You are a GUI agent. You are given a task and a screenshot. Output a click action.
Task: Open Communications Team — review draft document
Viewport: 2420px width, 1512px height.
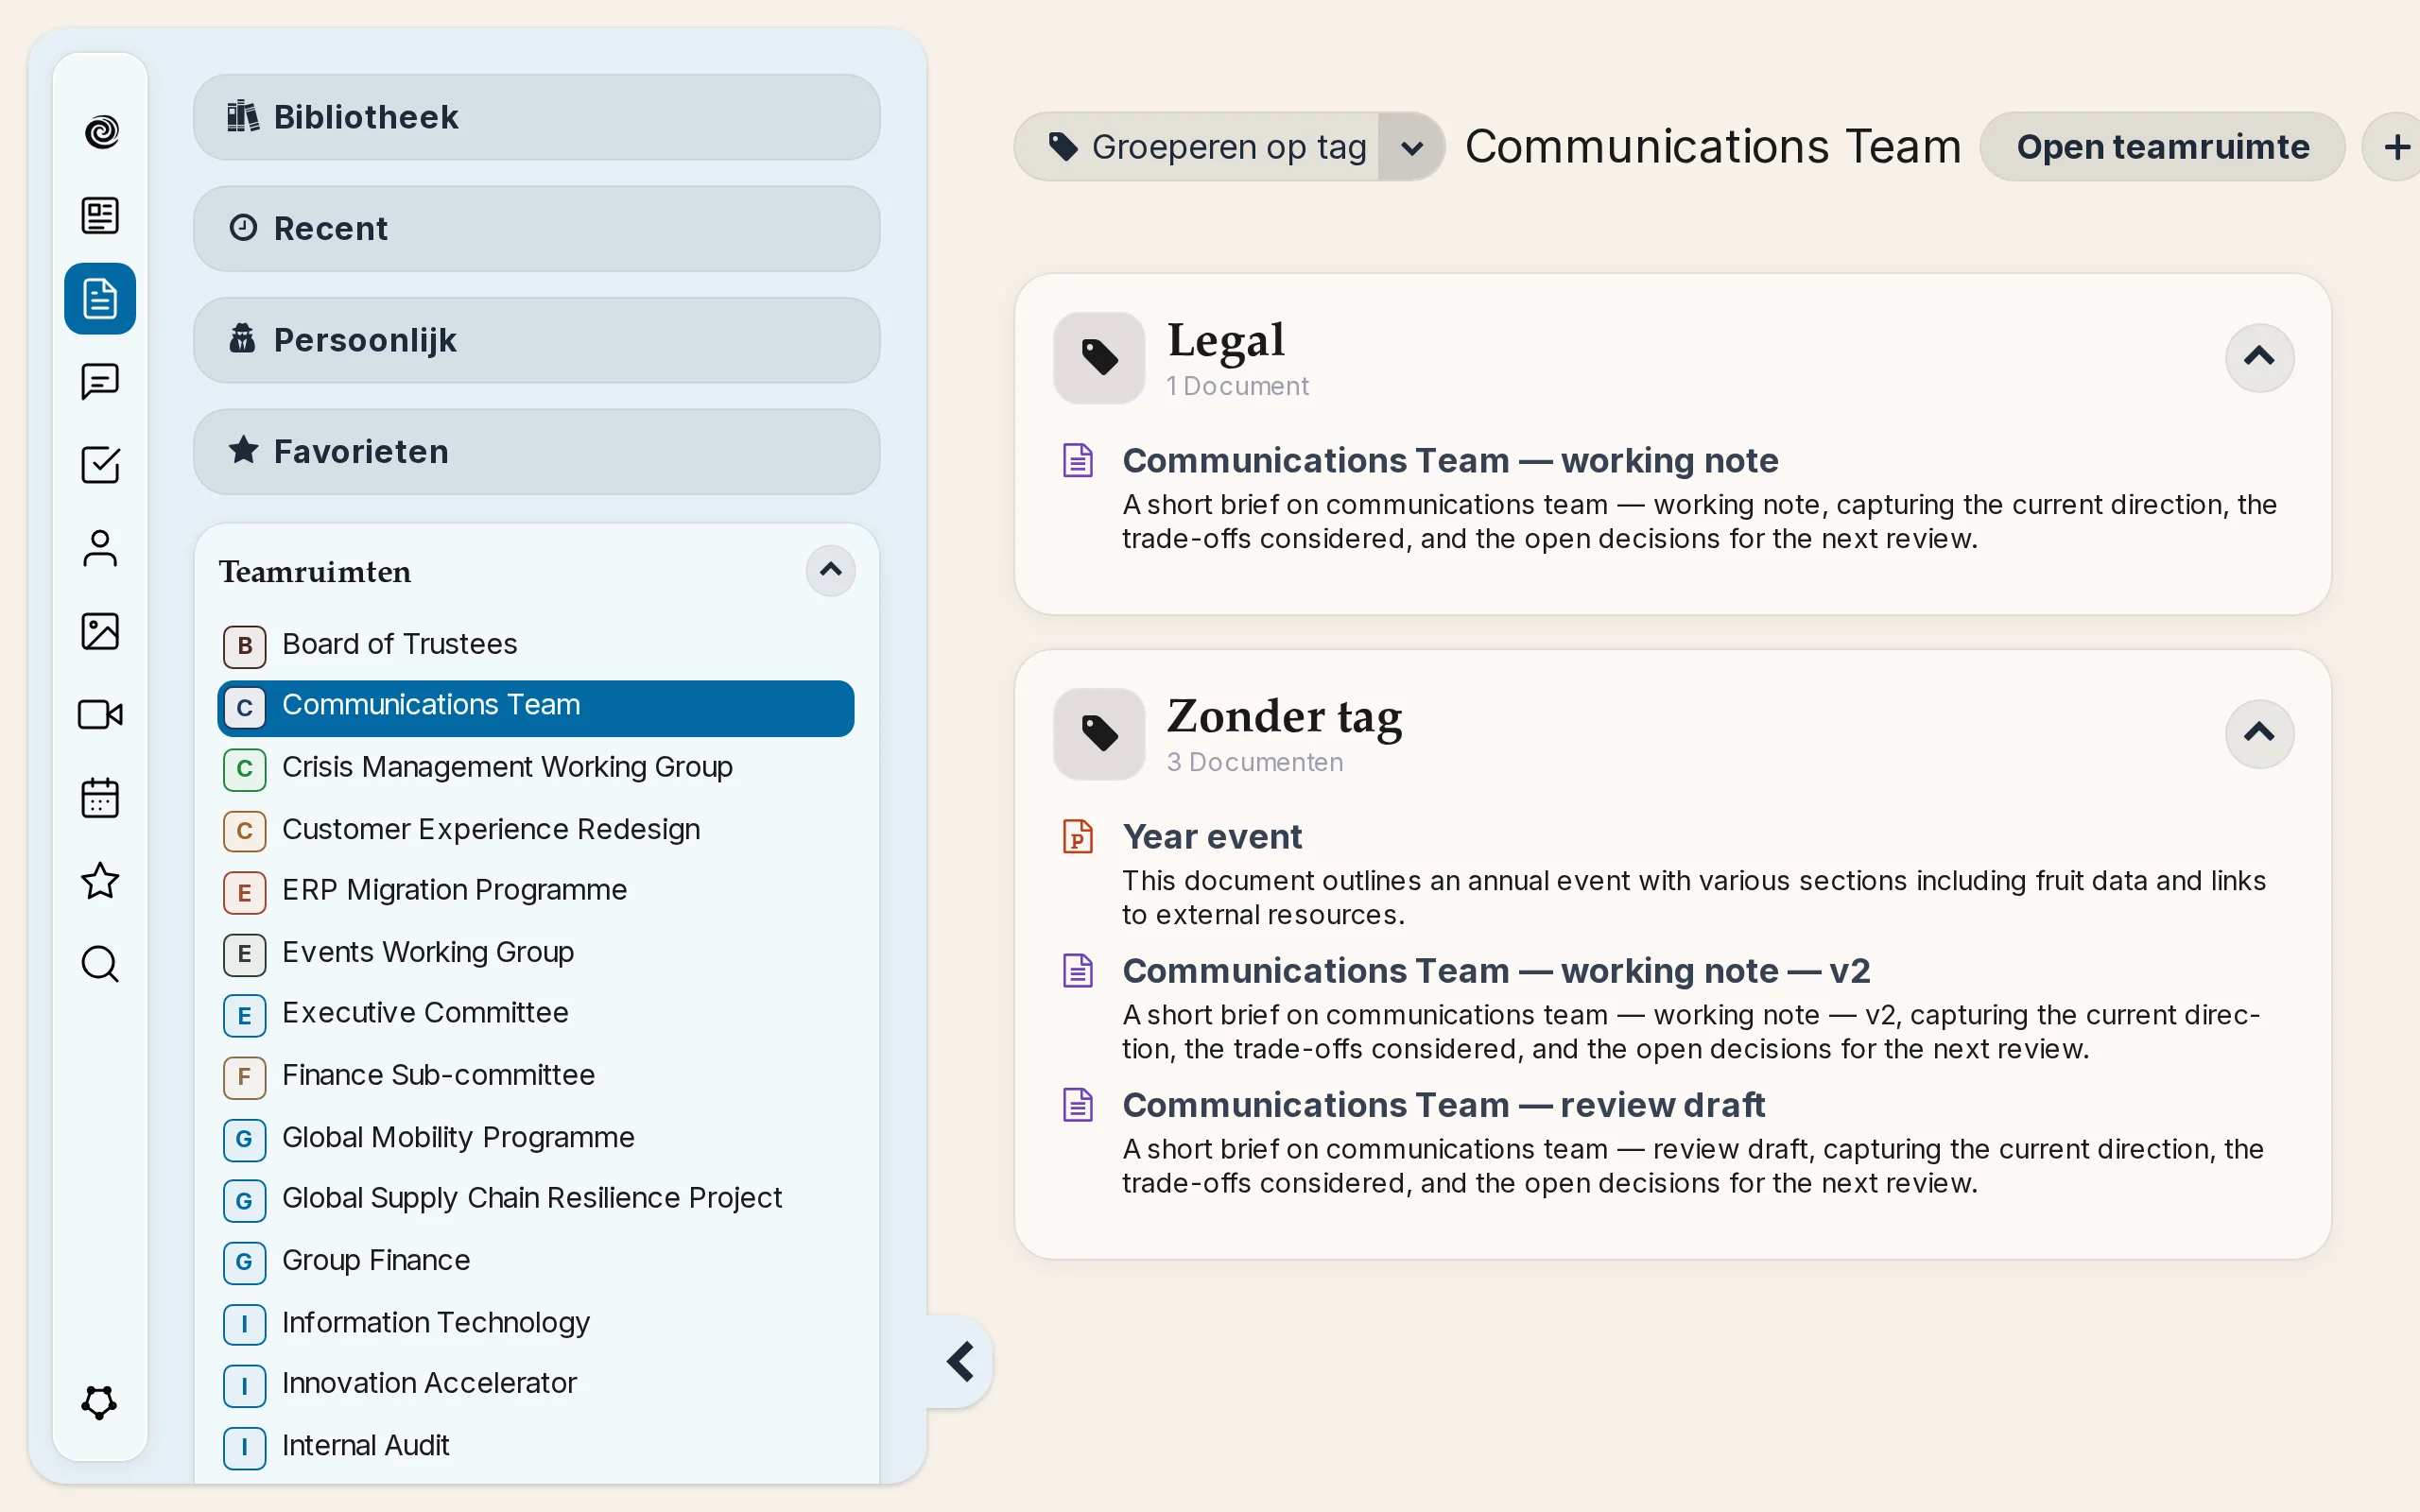(1443, 1105)
